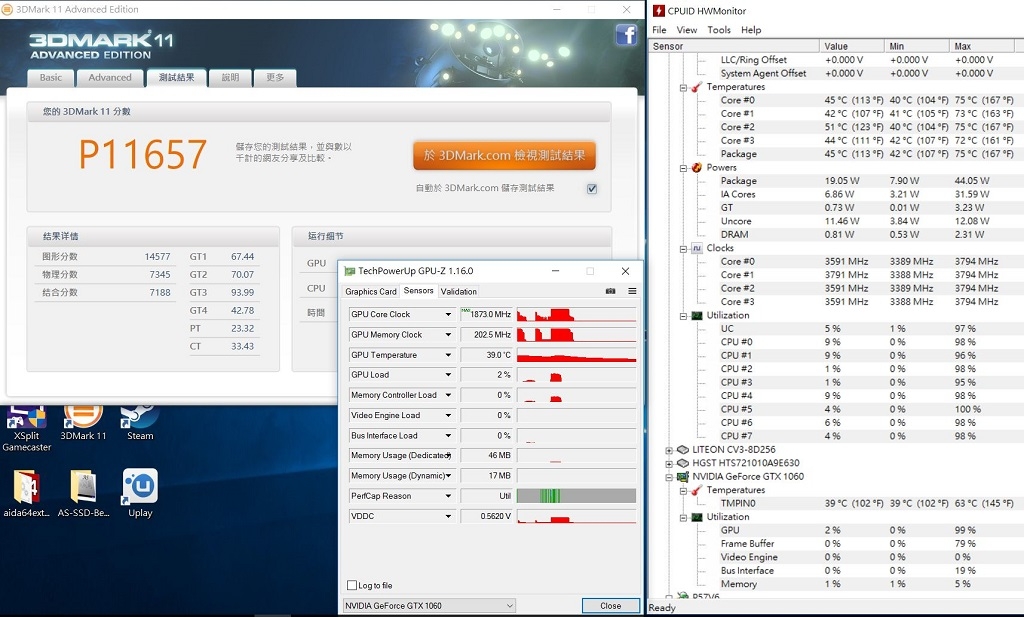Collapse Clocks tree node

coord(683,249)
